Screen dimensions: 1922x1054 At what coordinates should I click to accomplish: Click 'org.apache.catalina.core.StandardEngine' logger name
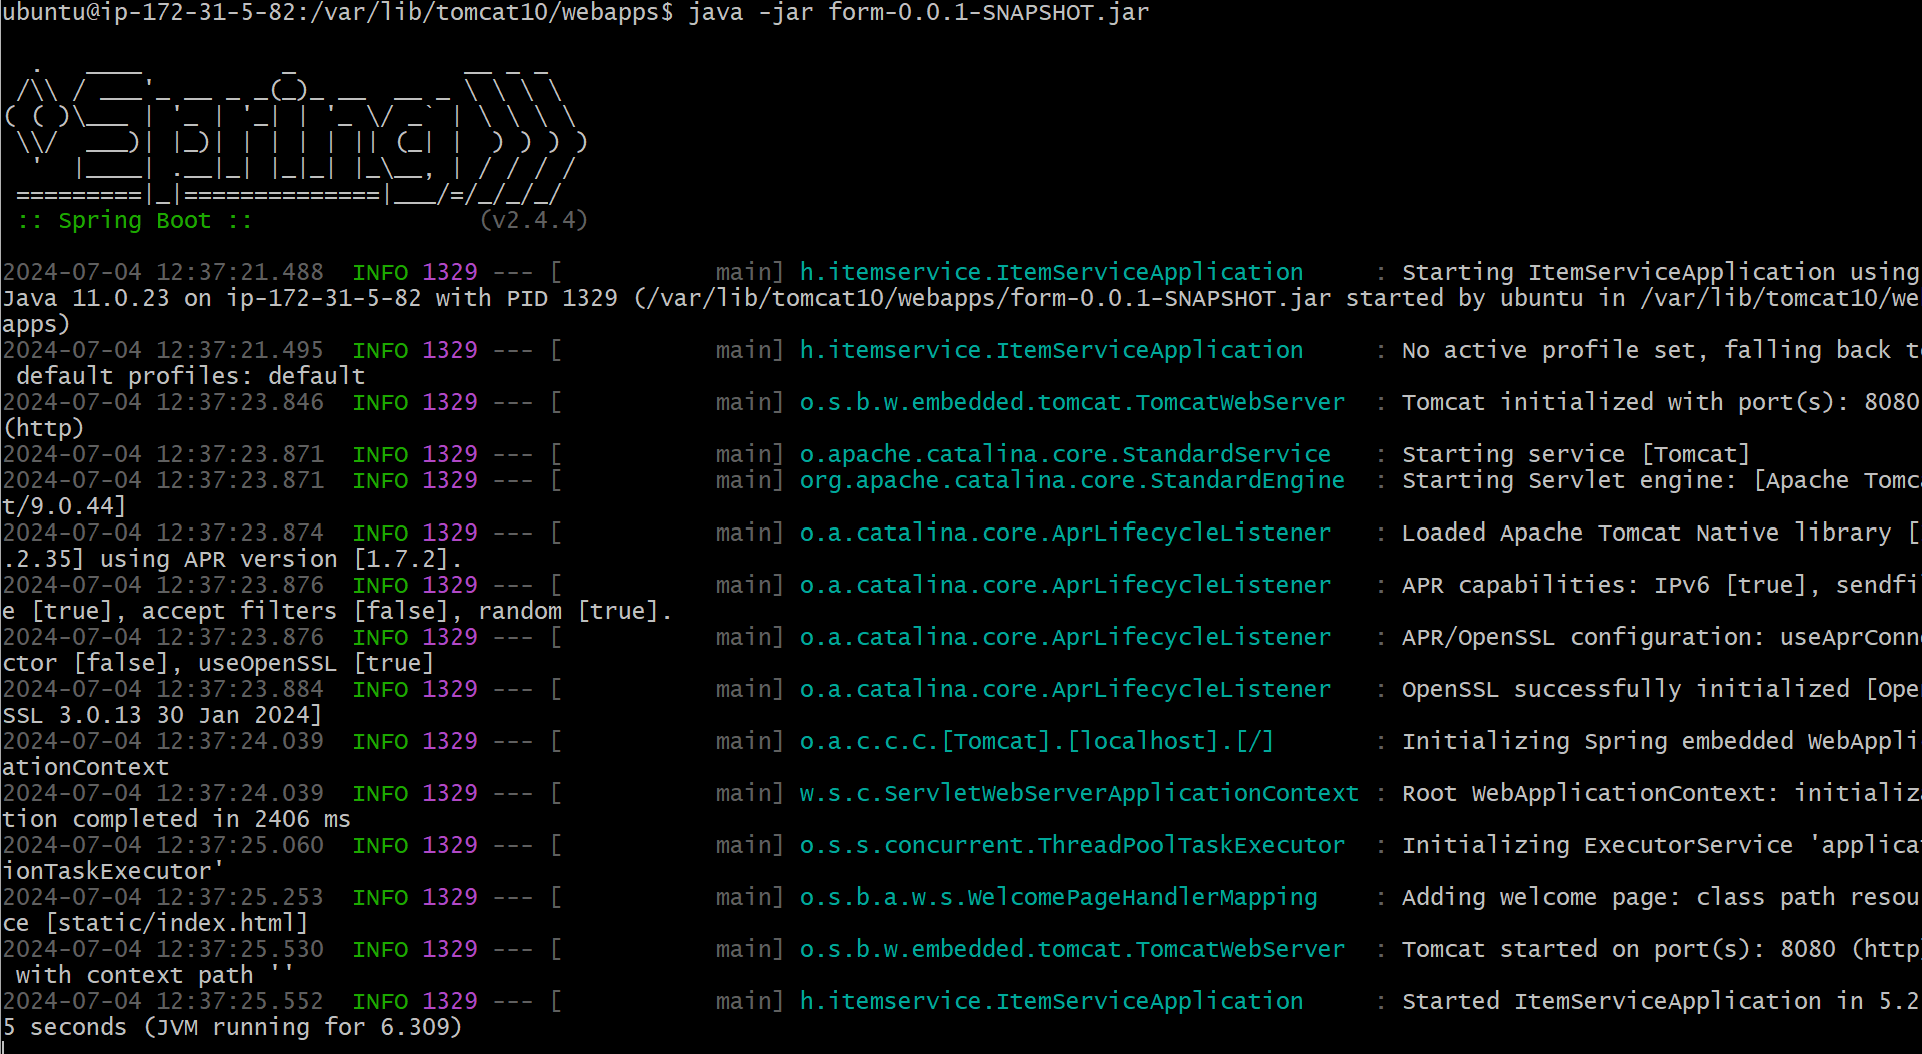[x=1072, y=480]
